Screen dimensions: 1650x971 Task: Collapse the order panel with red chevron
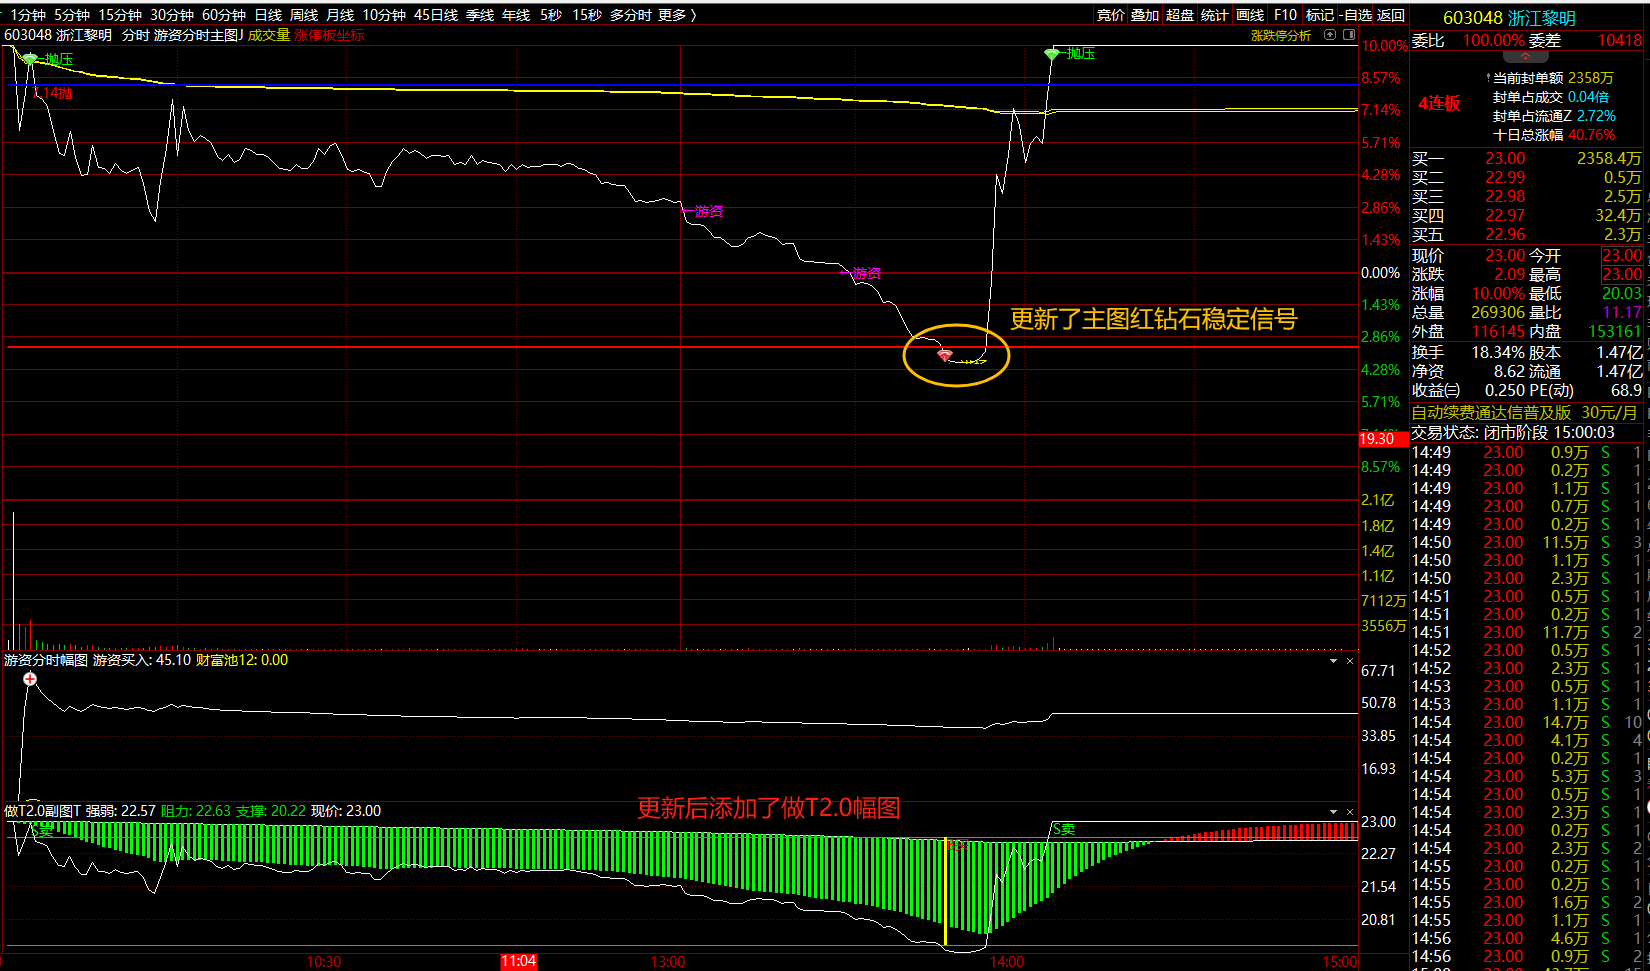(x=1525, y=57)
